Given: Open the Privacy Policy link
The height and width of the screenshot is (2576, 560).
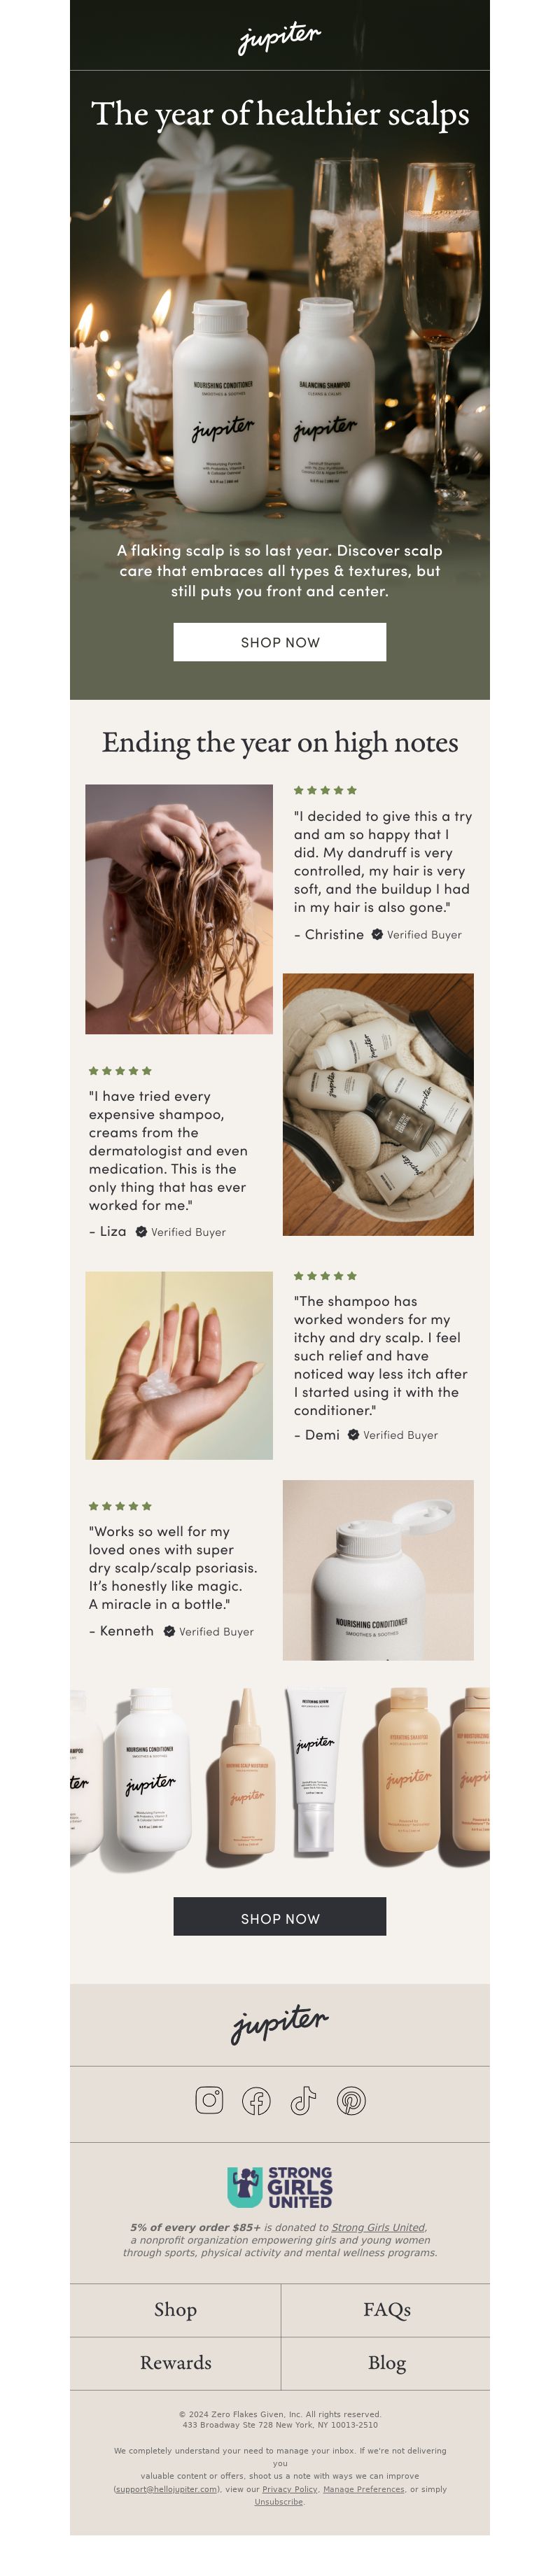Looking at the screenshot, I should [290, 2489].
